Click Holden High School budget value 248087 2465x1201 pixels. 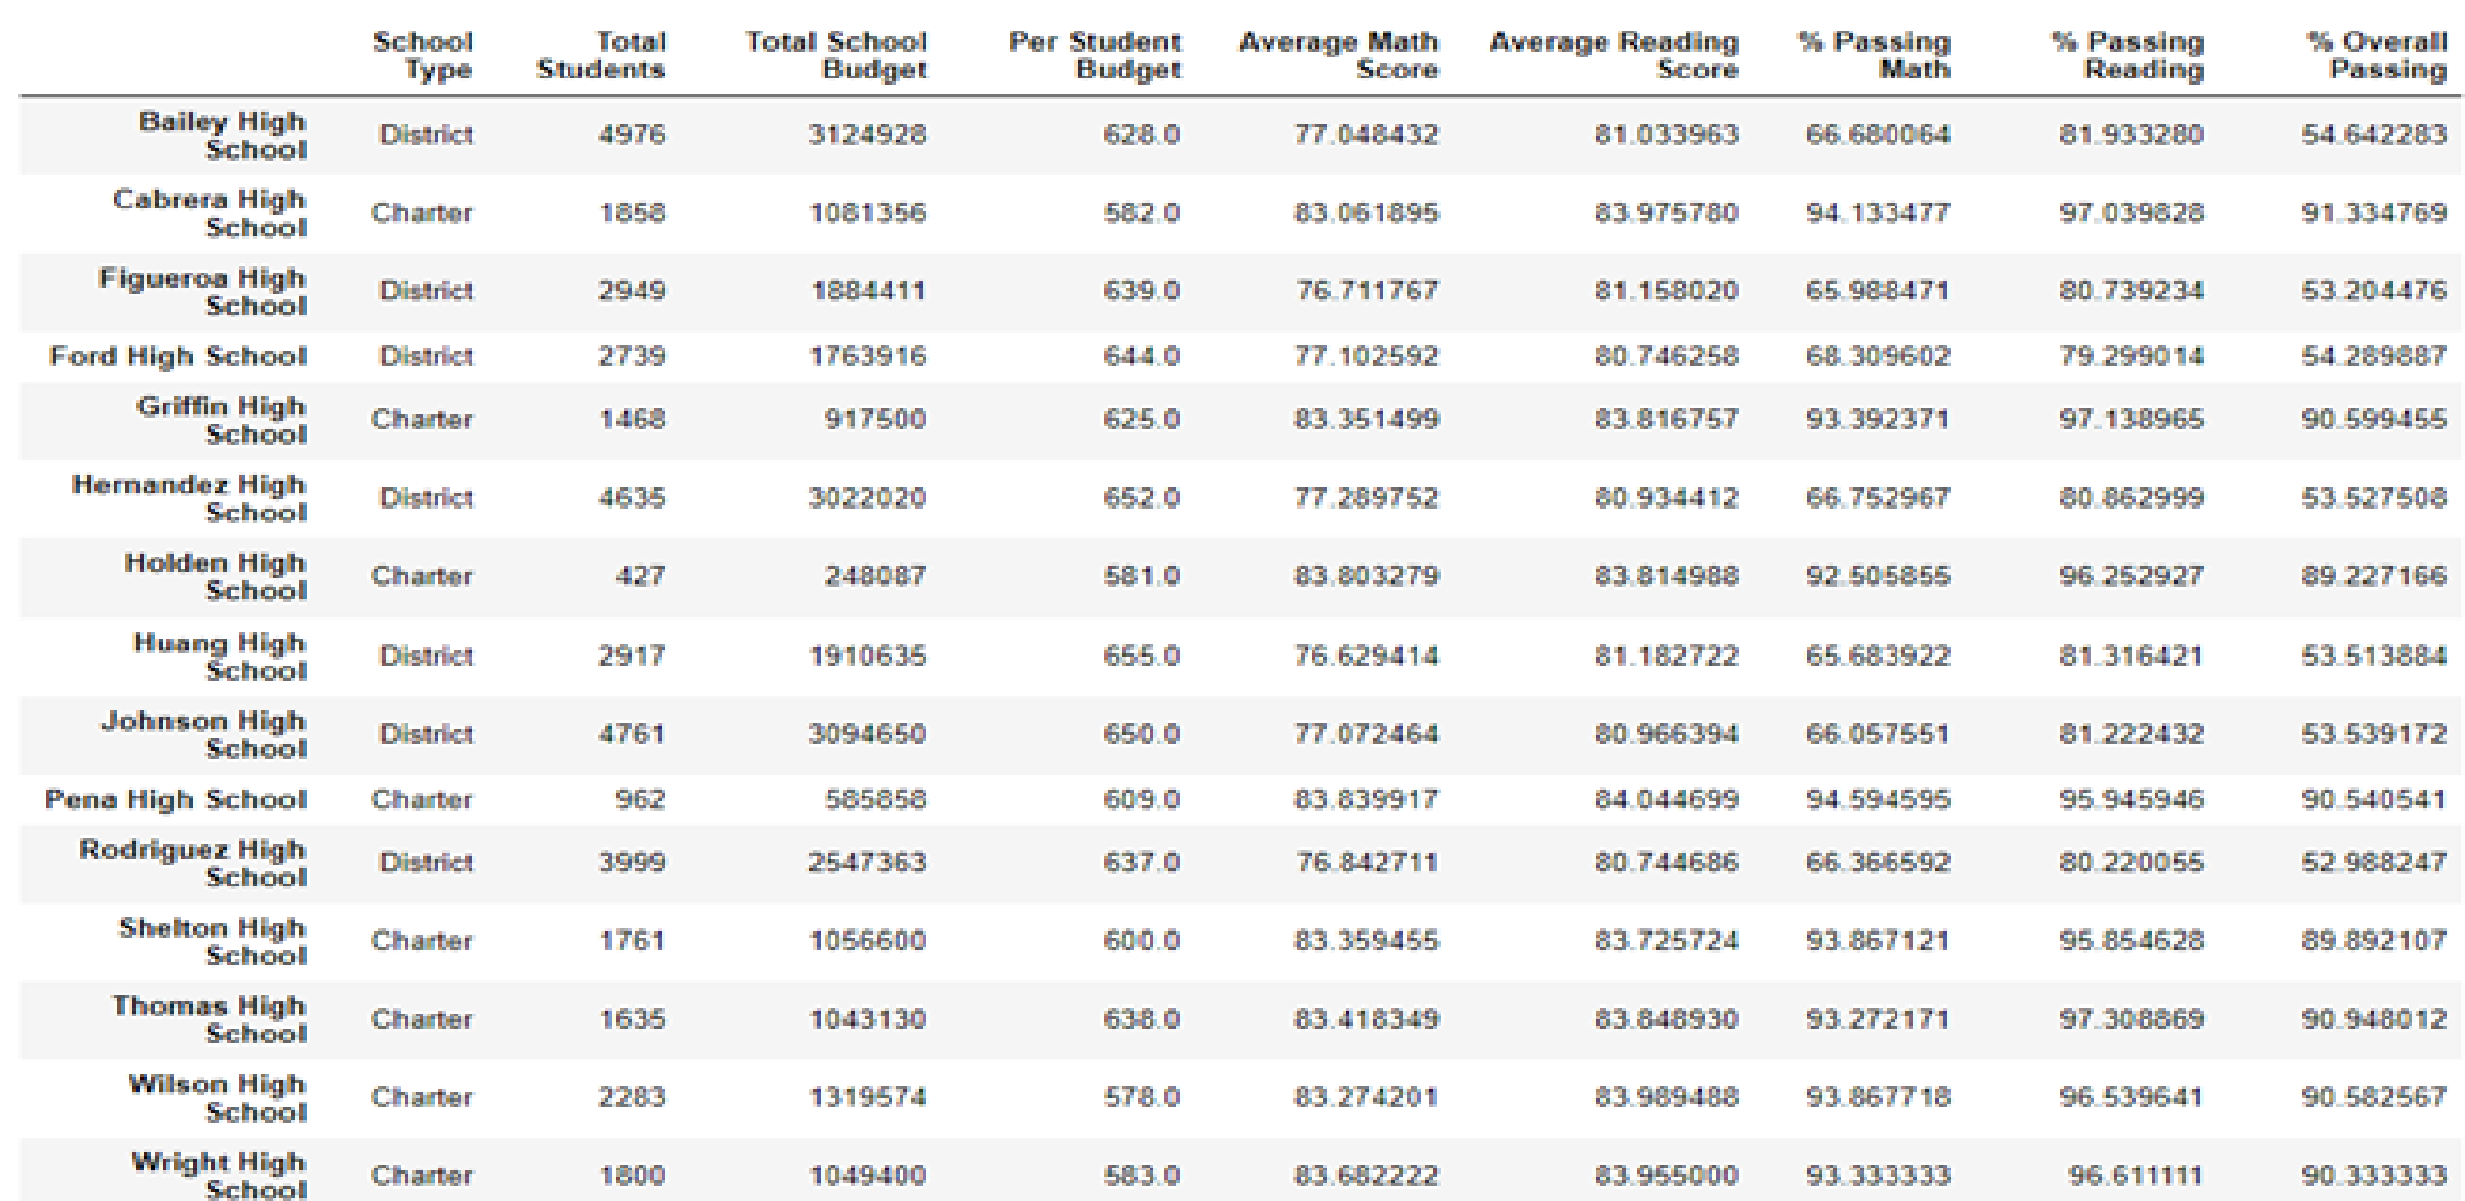tap(875, 576)
